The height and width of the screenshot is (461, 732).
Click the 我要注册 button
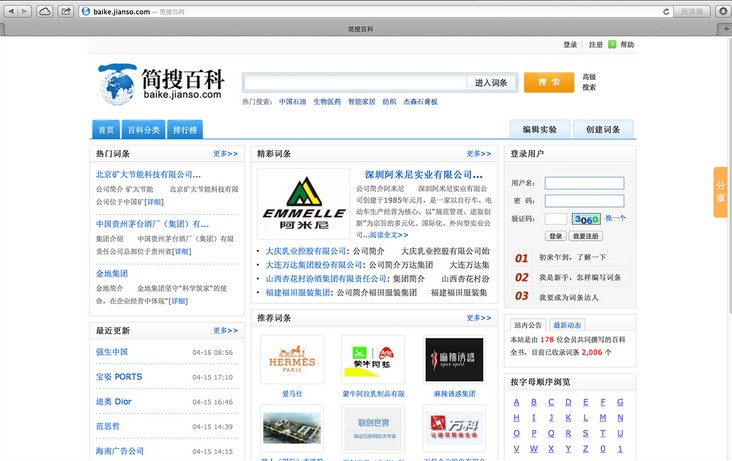coord(585,236)
